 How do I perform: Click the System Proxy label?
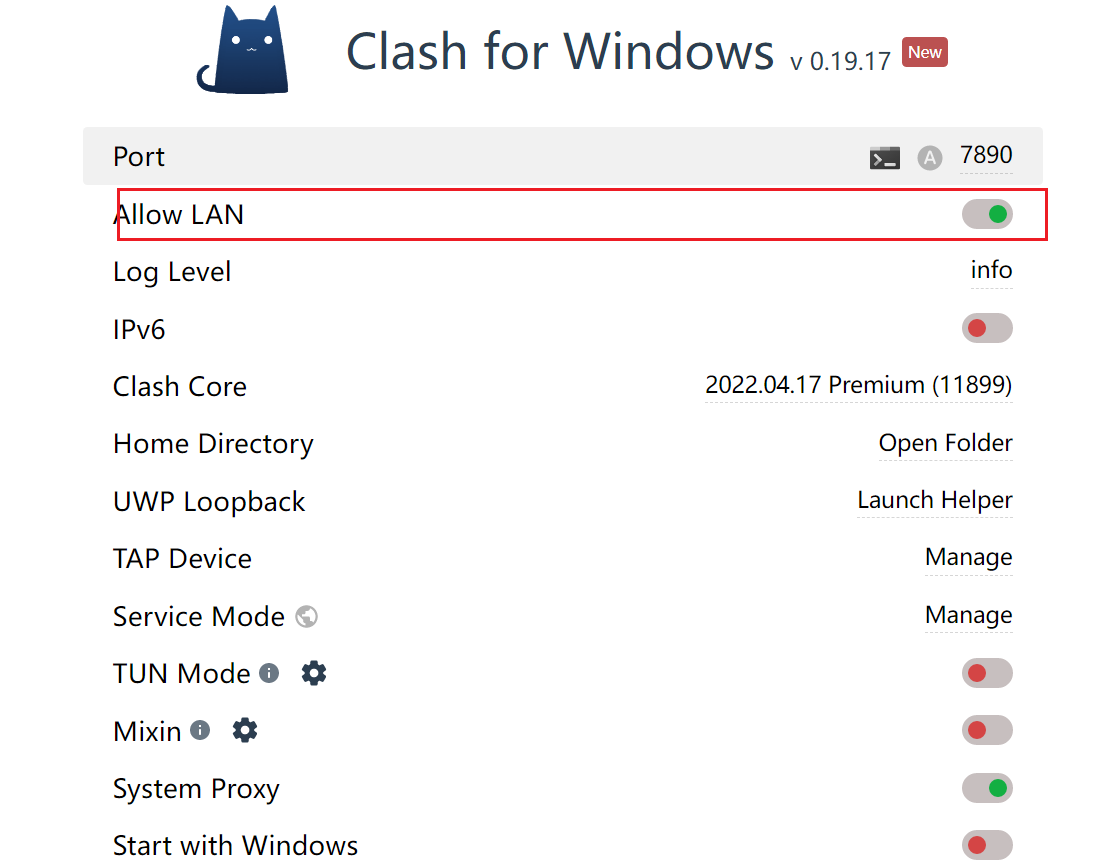coord(196,790)
